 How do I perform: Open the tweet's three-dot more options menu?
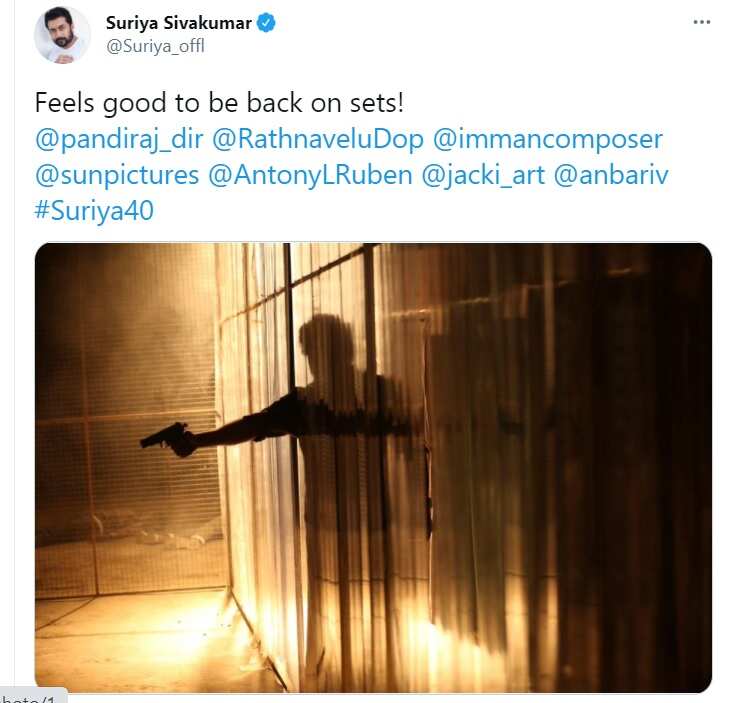click(702, 22)
